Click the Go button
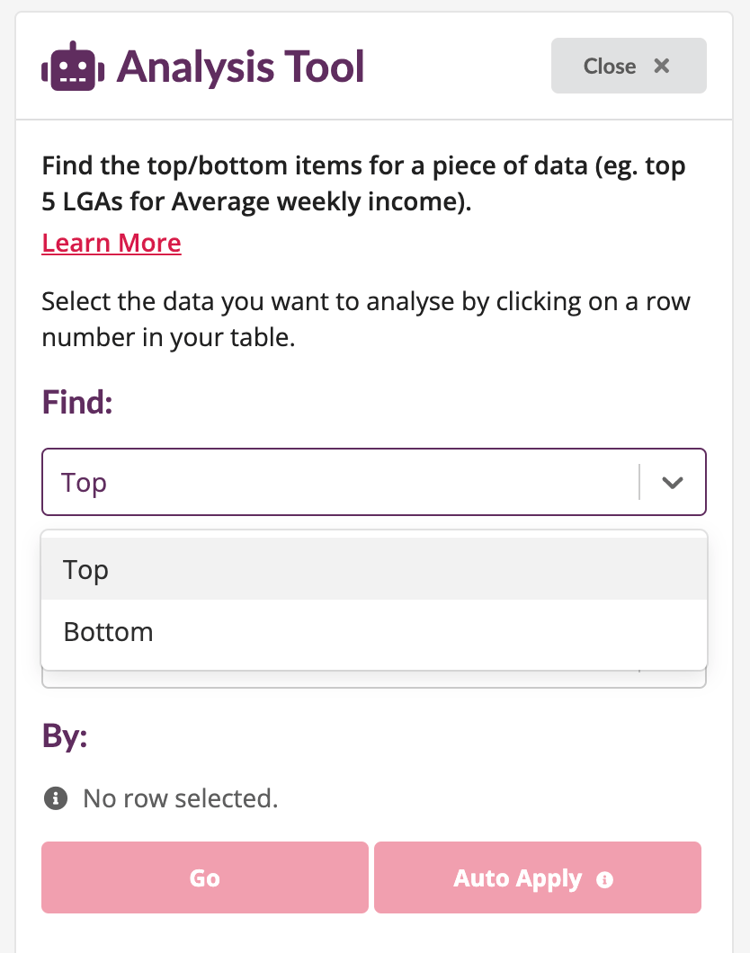750x953 pixels. point(204,878)
